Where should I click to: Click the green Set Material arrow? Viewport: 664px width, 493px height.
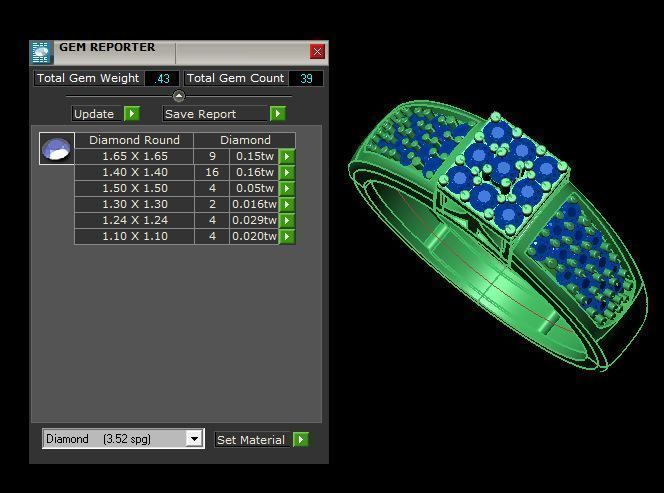[301, 439]
